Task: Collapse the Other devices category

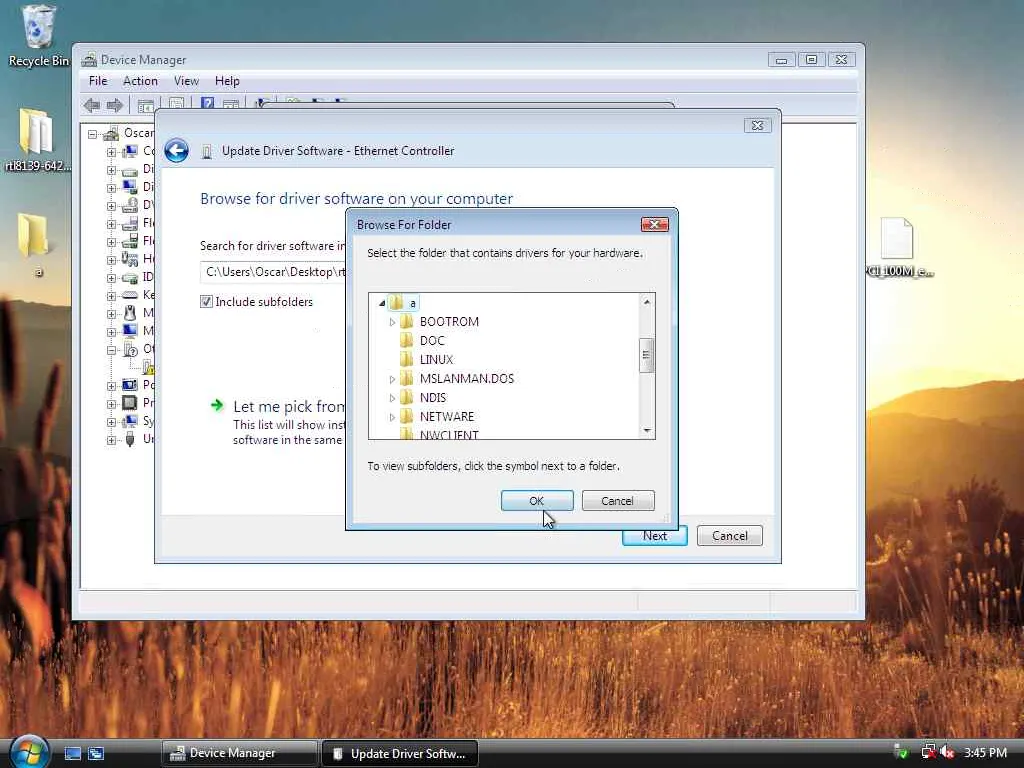Action: pyautogui.click(x=112, y=350)
